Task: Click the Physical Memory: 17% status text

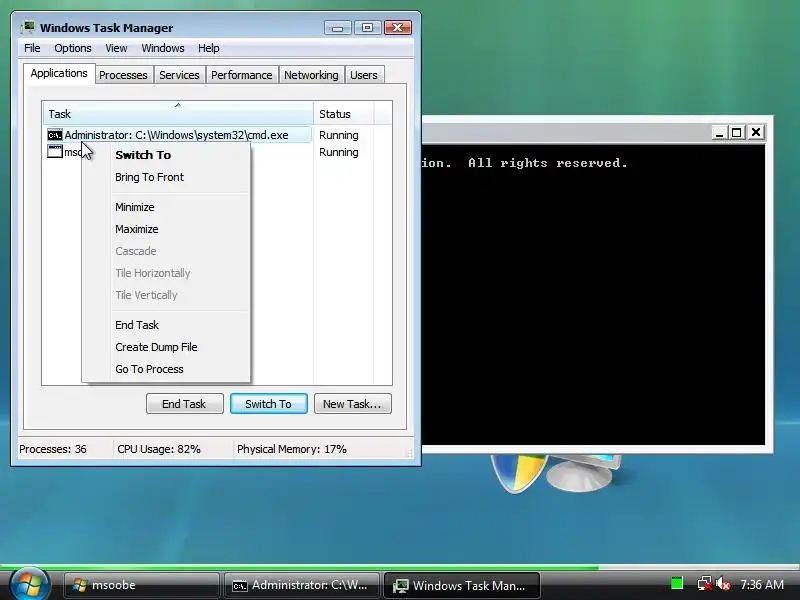Action: (x=292, y=449)
